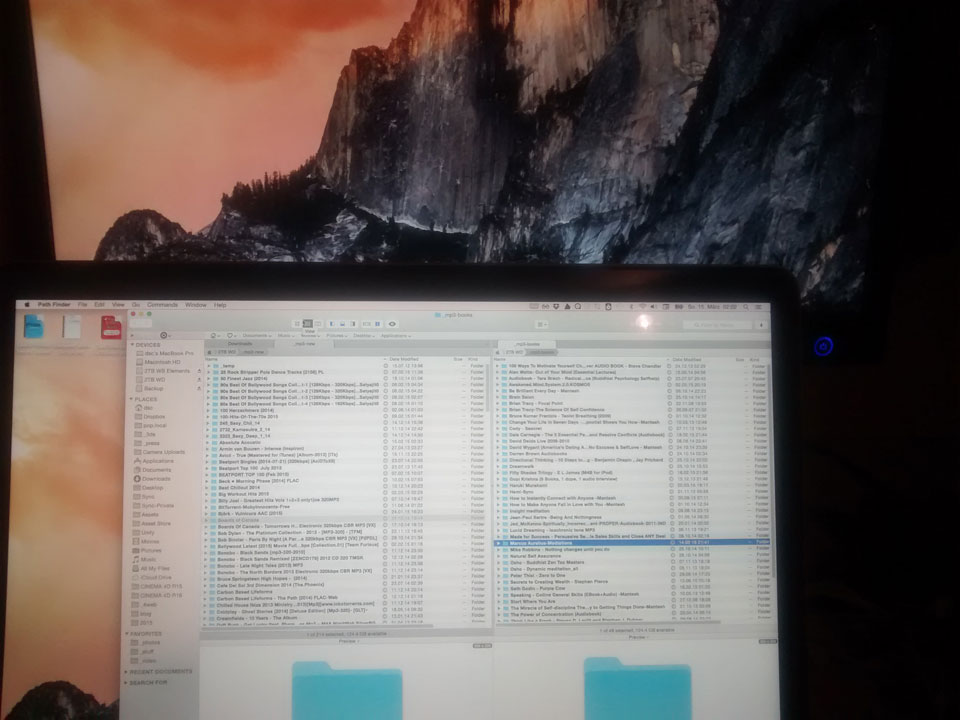Screen dimensions: 960x720
Task: Open the Go menu in menu bar
Action: pyautogui.click(x=135, y=304)
